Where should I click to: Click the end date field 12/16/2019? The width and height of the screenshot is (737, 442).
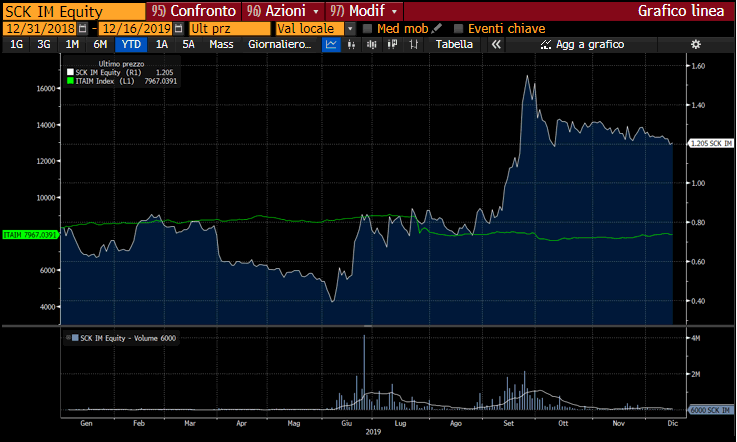pyautogui.click(x=136, y=29)
